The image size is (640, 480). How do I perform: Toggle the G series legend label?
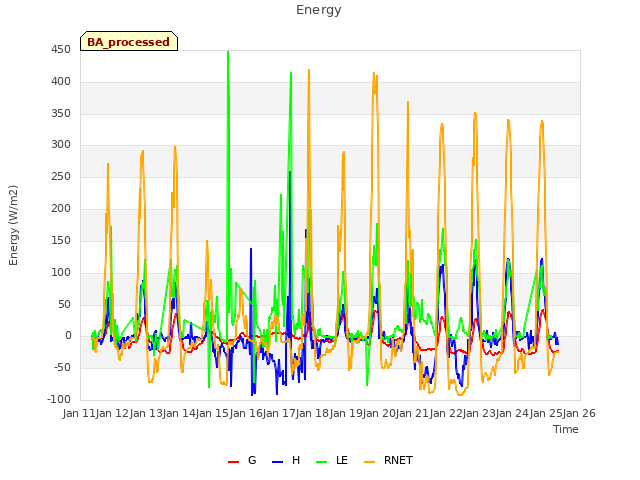(252, 460)
